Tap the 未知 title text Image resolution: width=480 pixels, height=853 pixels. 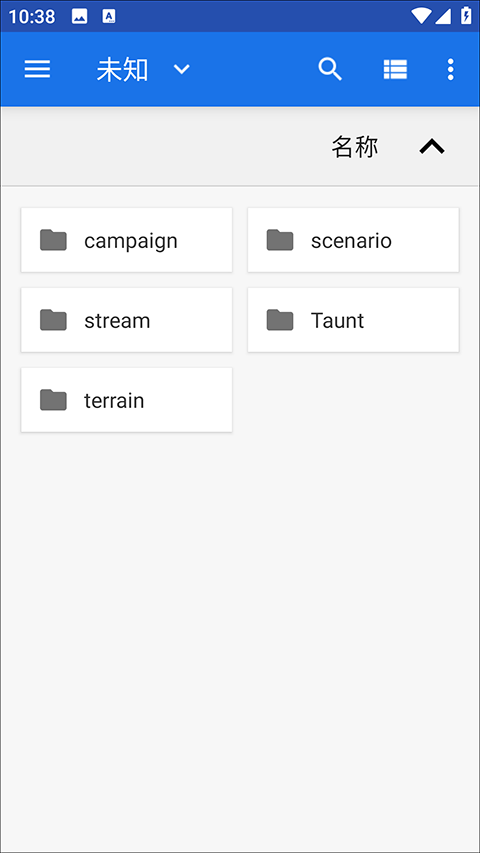coord(122,70)
